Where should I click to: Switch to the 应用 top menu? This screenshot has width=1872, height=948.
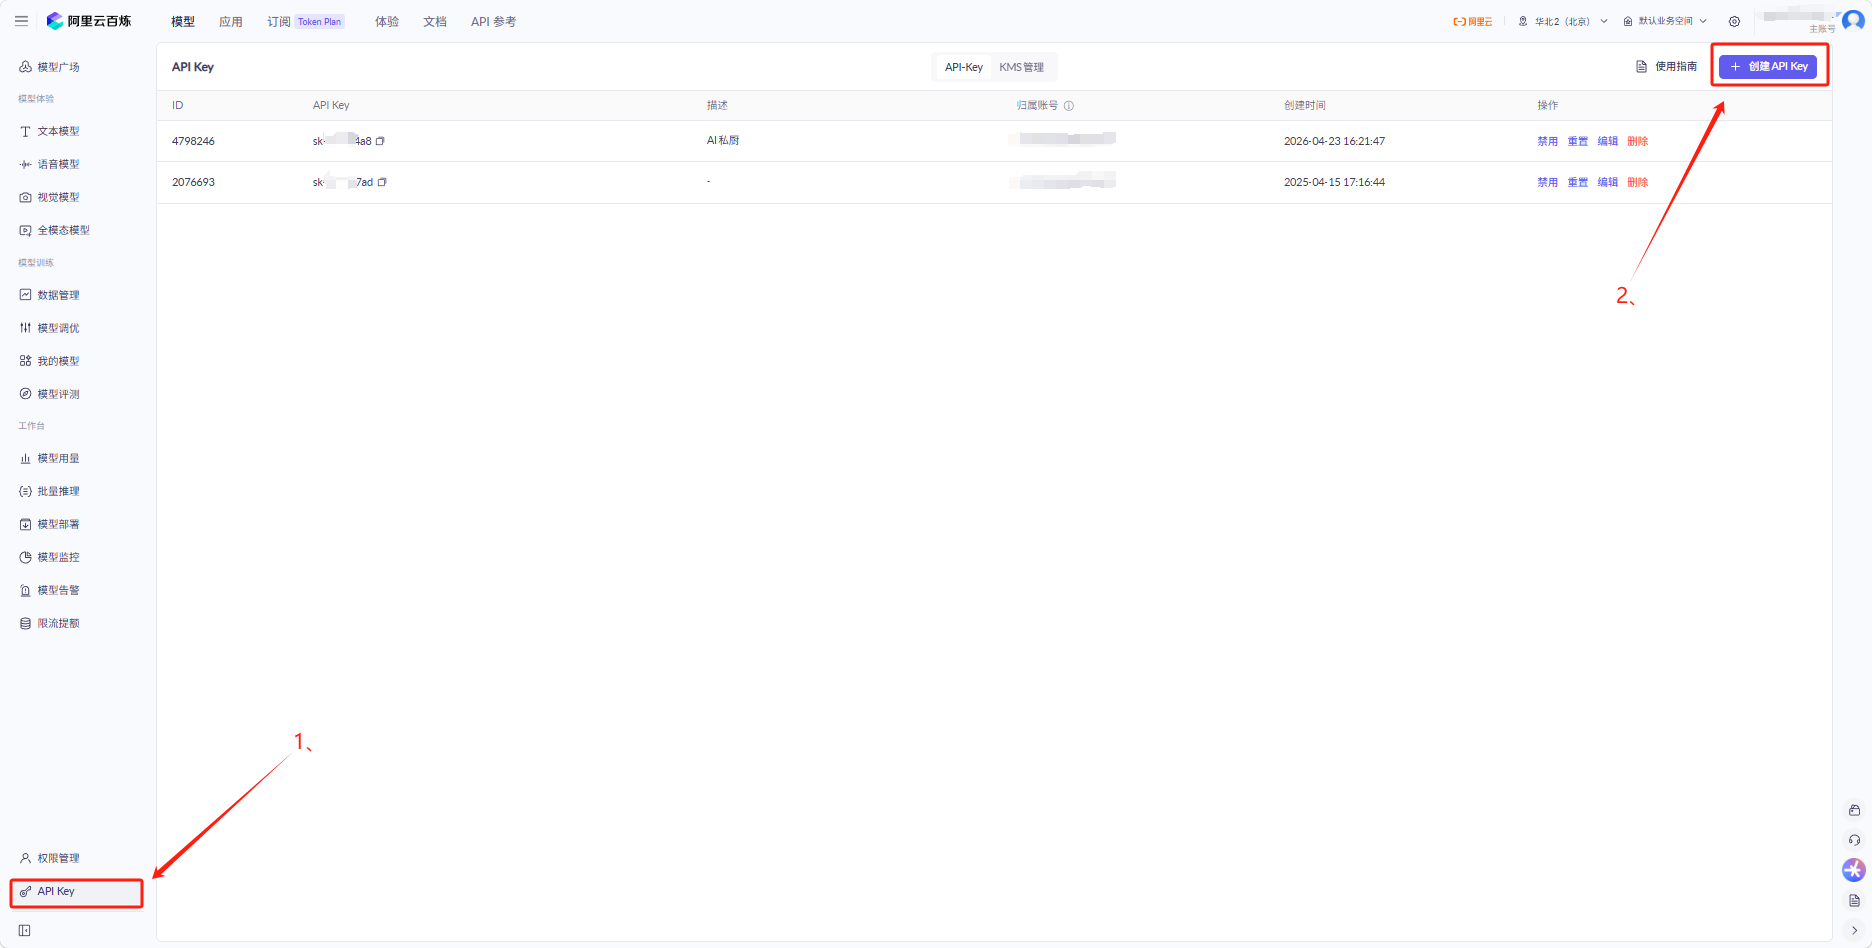click(231, 21)
